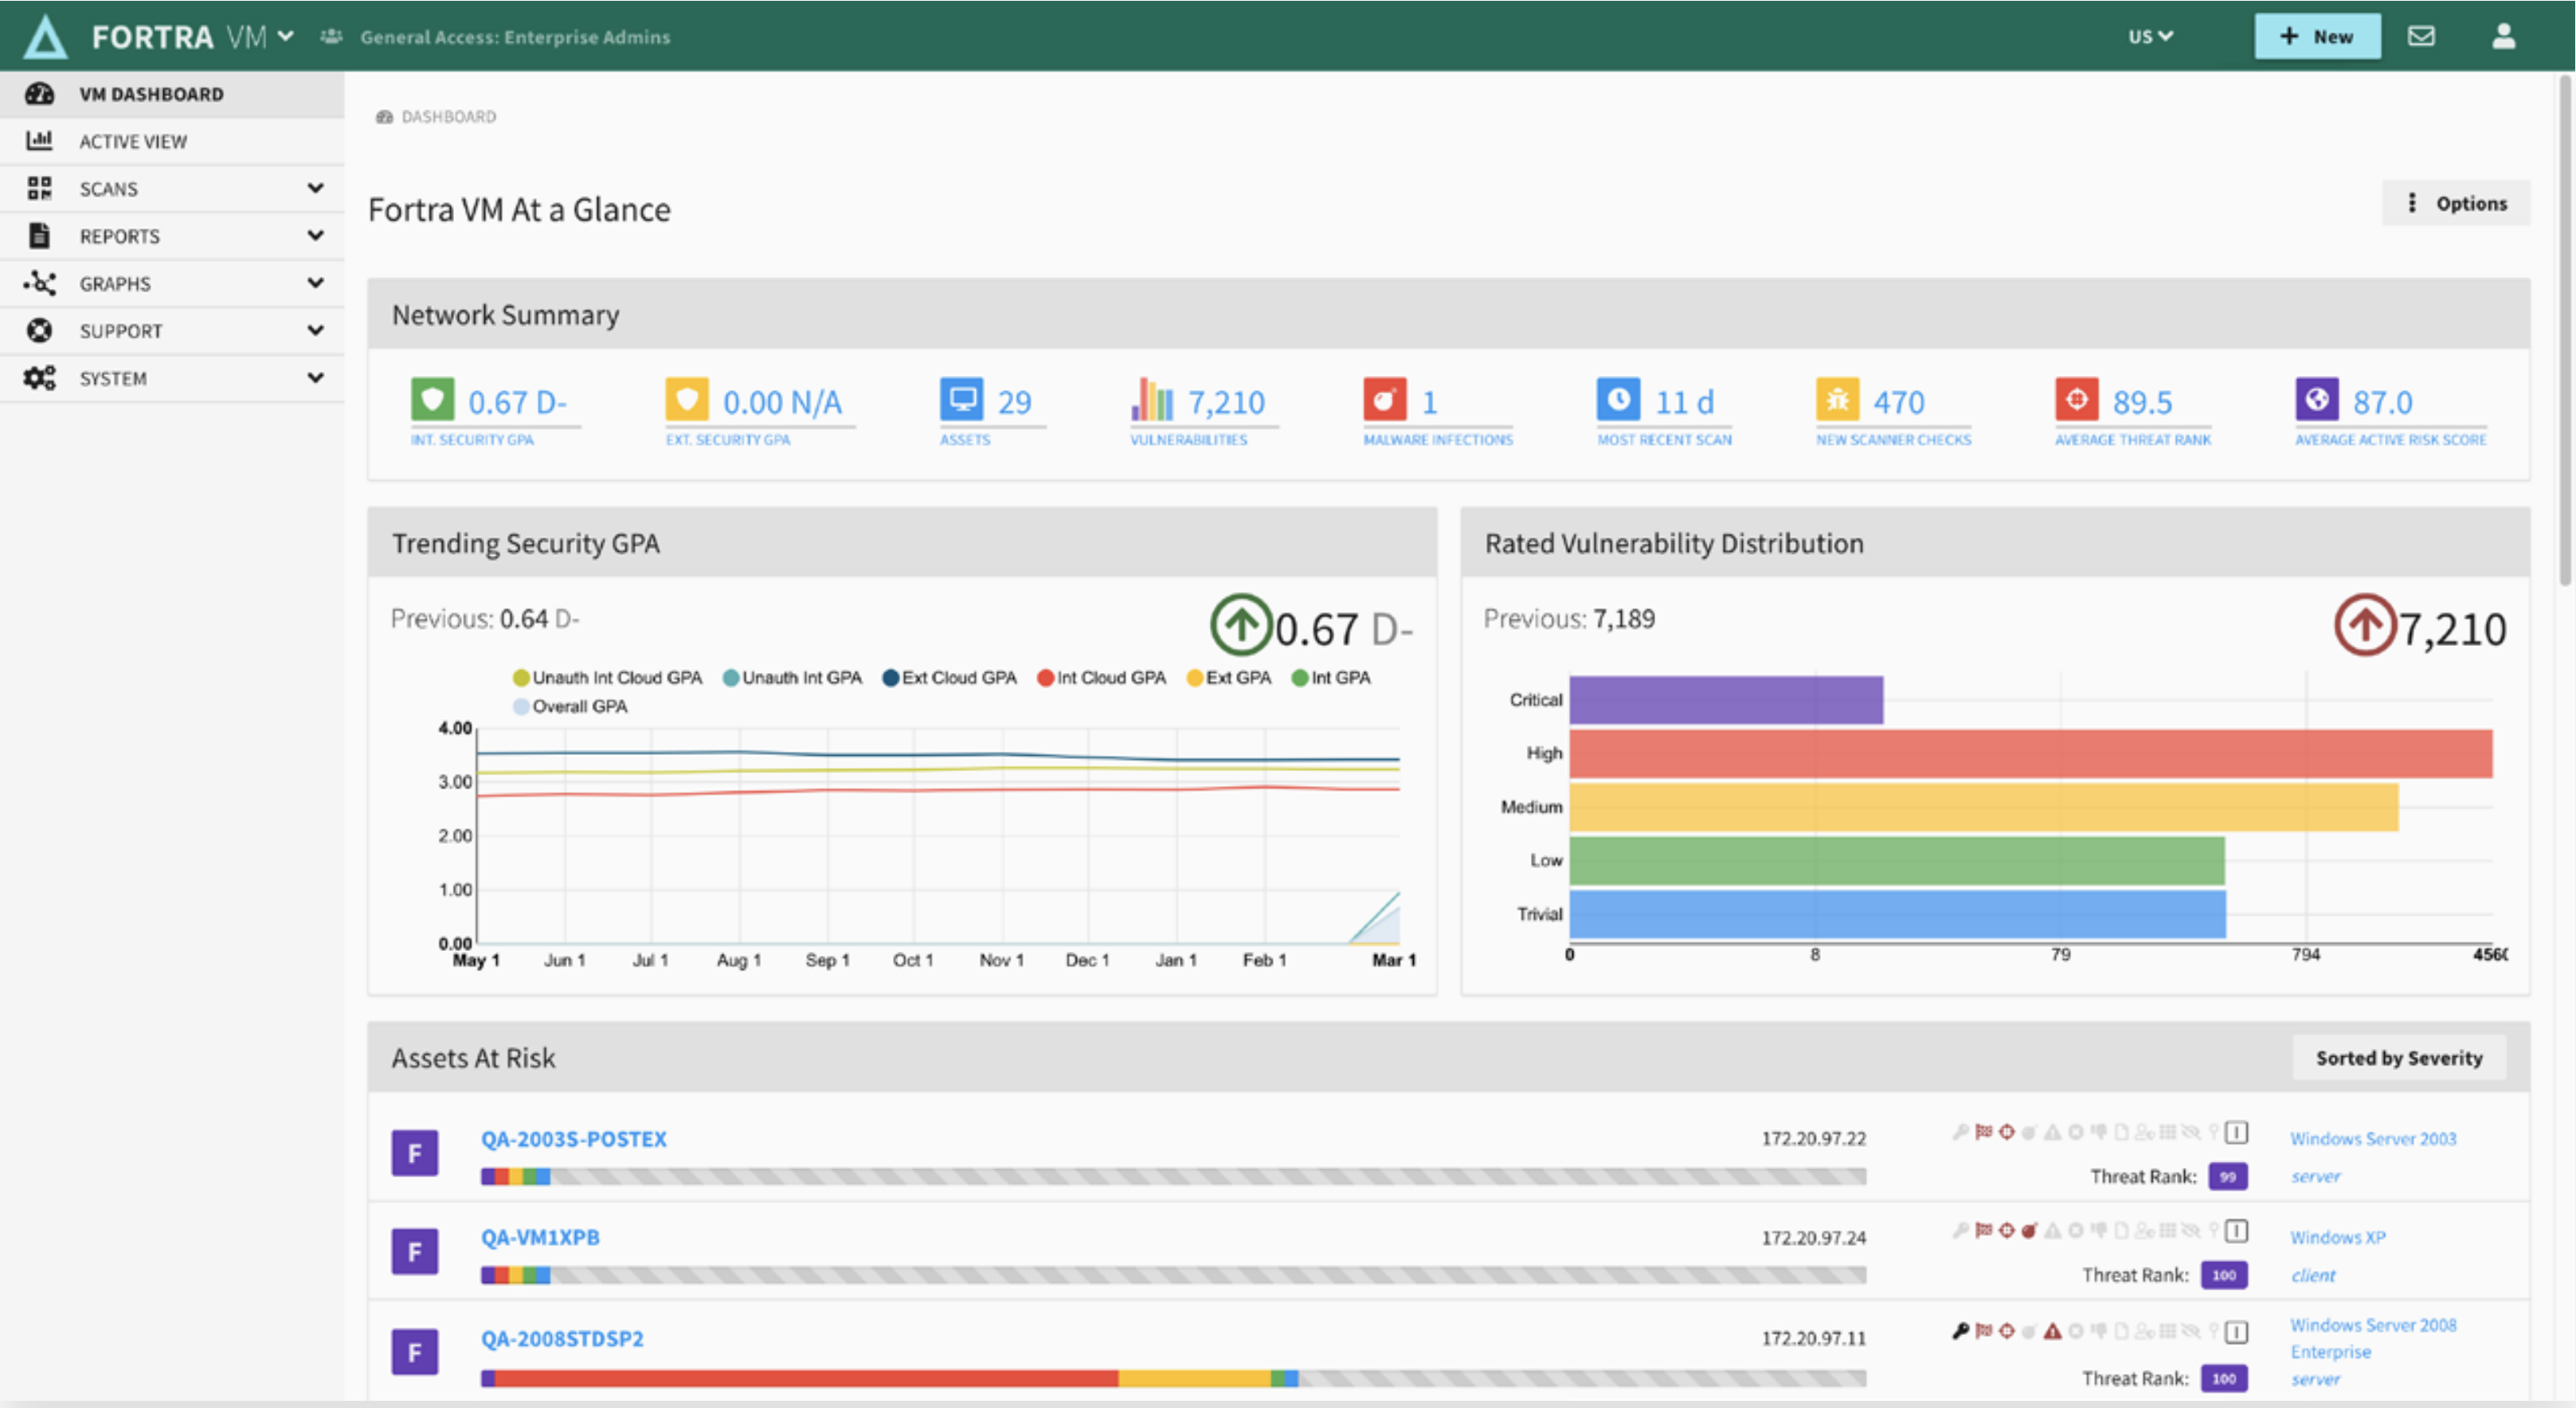Viewport: 2576px width, 1408px height.
Task: Open the QA-VM1XPB asset link
Action: (x=540, y=1237)
